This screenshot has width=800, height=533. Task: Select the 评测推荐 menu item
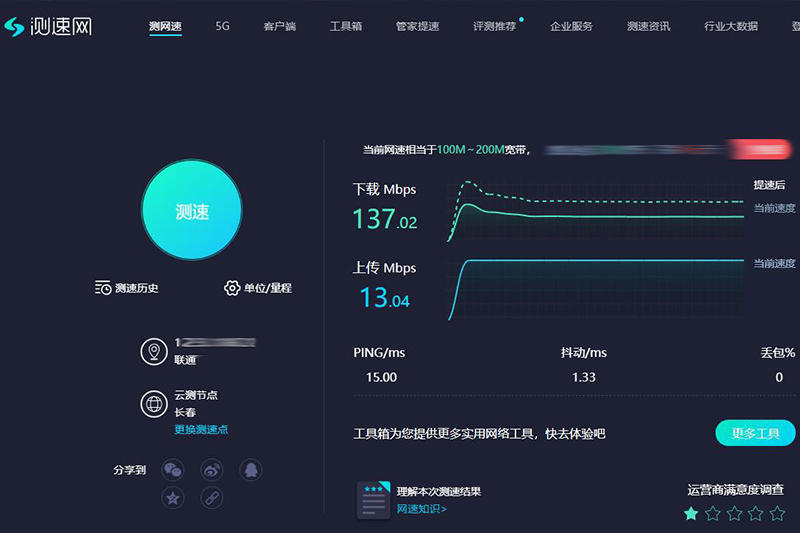pyautogui.click(x=494, y=26)
